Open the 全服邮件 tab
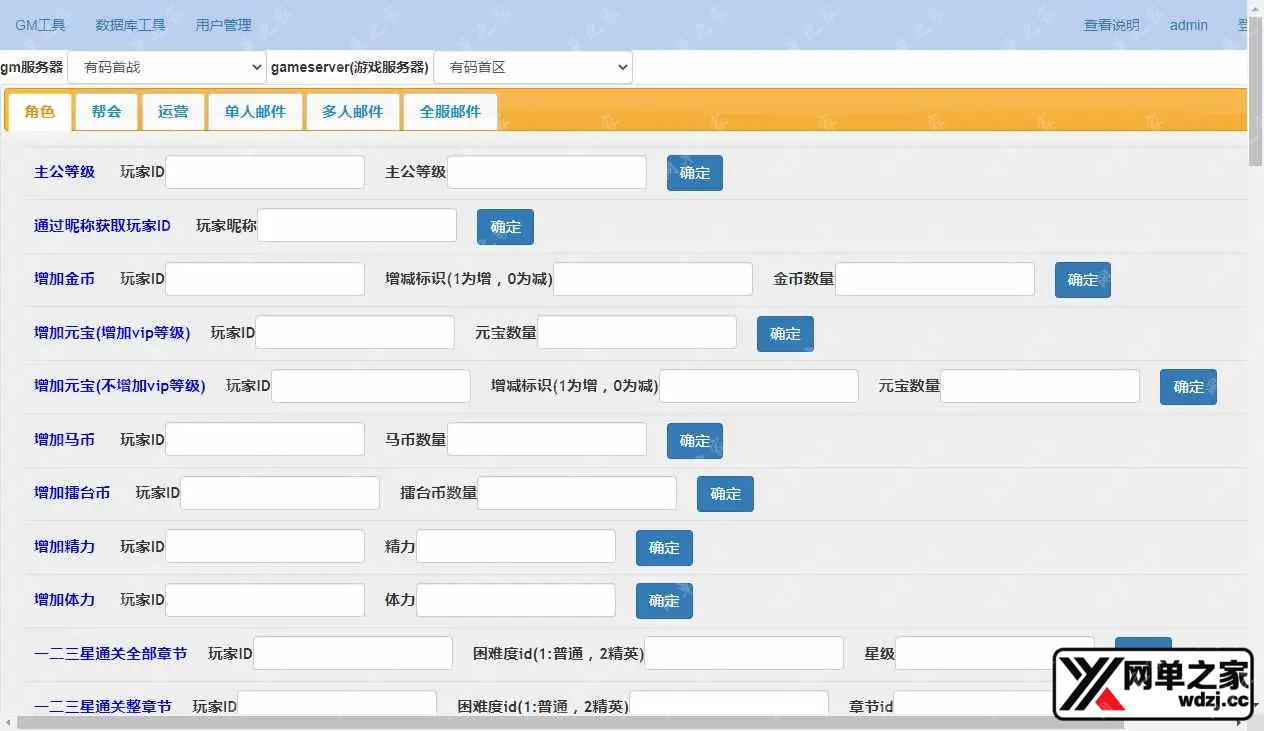 [450, 112]
